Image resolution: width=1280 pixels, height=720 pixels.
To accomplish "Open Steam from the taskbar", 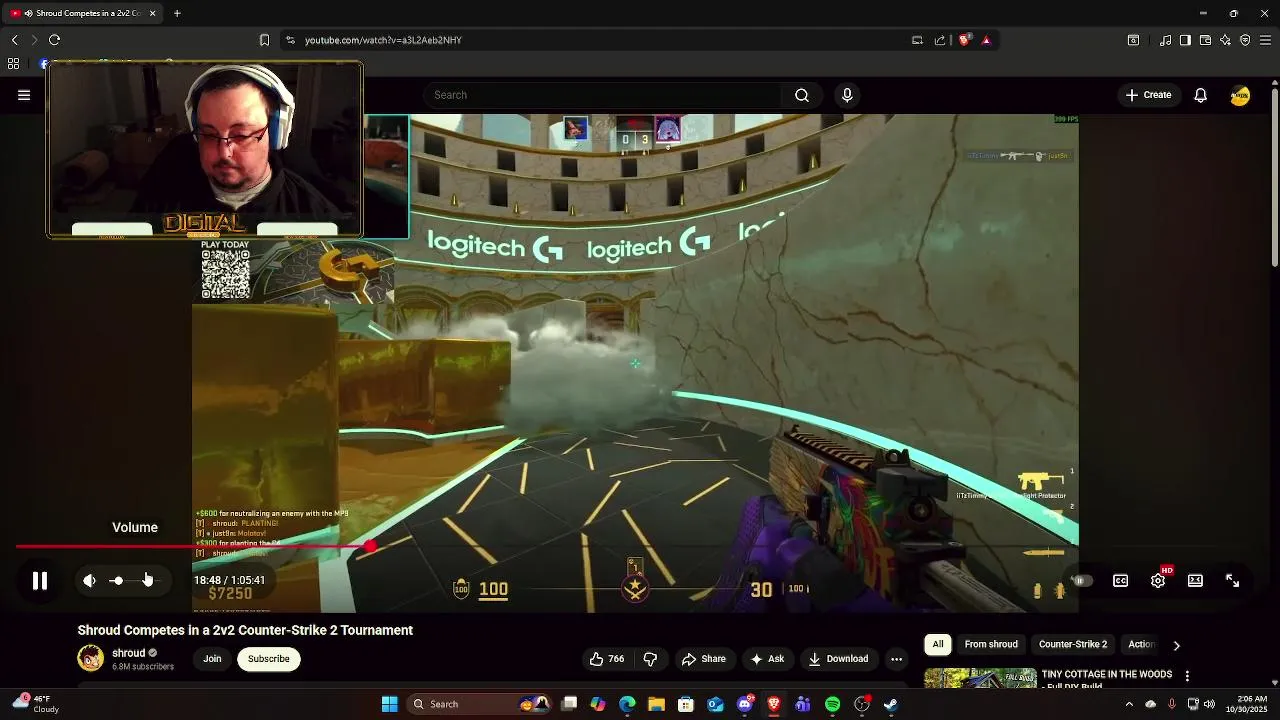I will click(890, 704).
